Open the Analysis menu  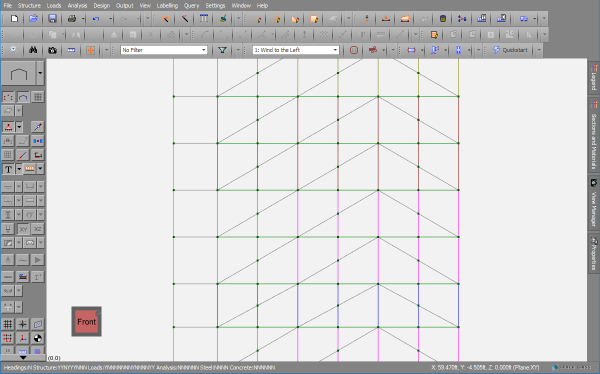[77, 5]
